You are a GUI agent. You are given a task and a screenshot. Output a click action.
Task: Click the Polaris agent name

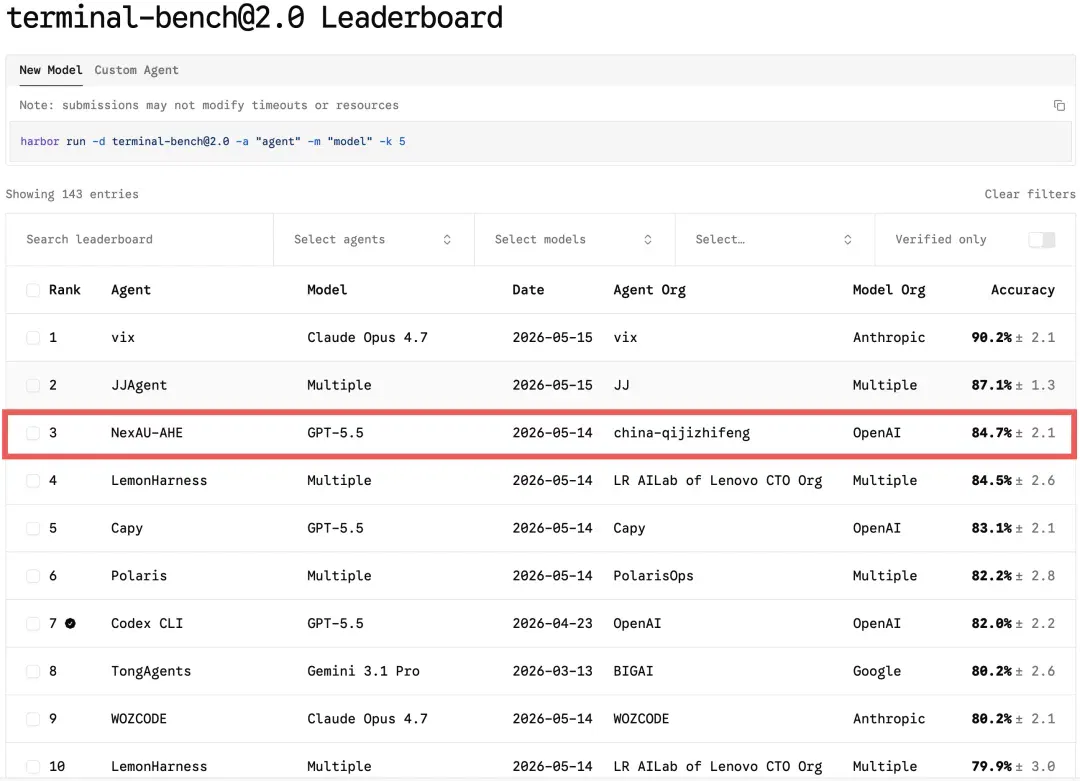point(138,576)
